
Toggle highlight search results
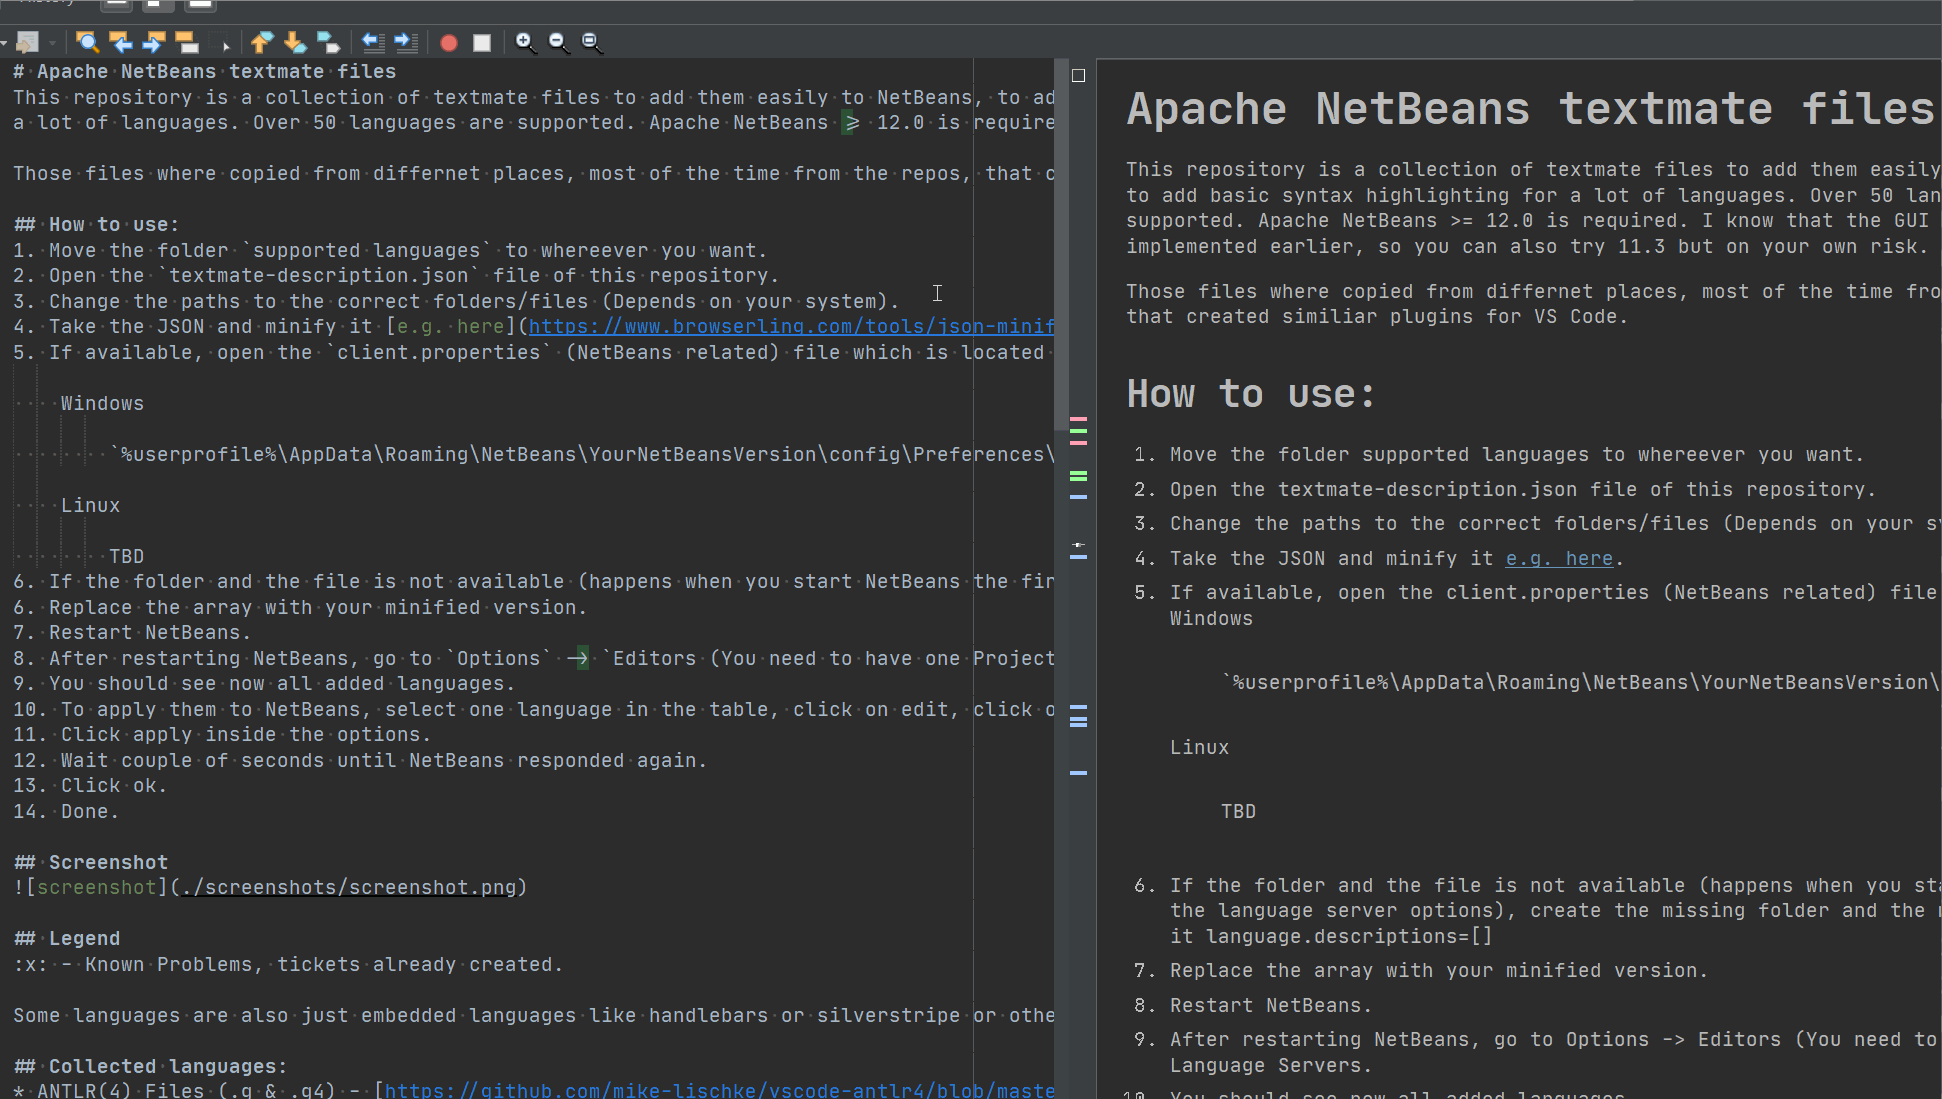point(186,42)
